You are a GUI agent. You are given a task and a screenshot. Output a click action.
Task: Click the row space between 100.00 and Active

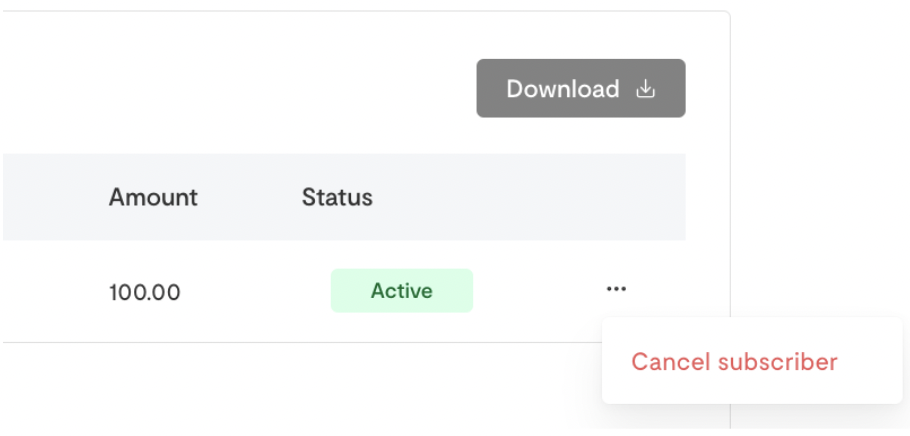[255, 291]
